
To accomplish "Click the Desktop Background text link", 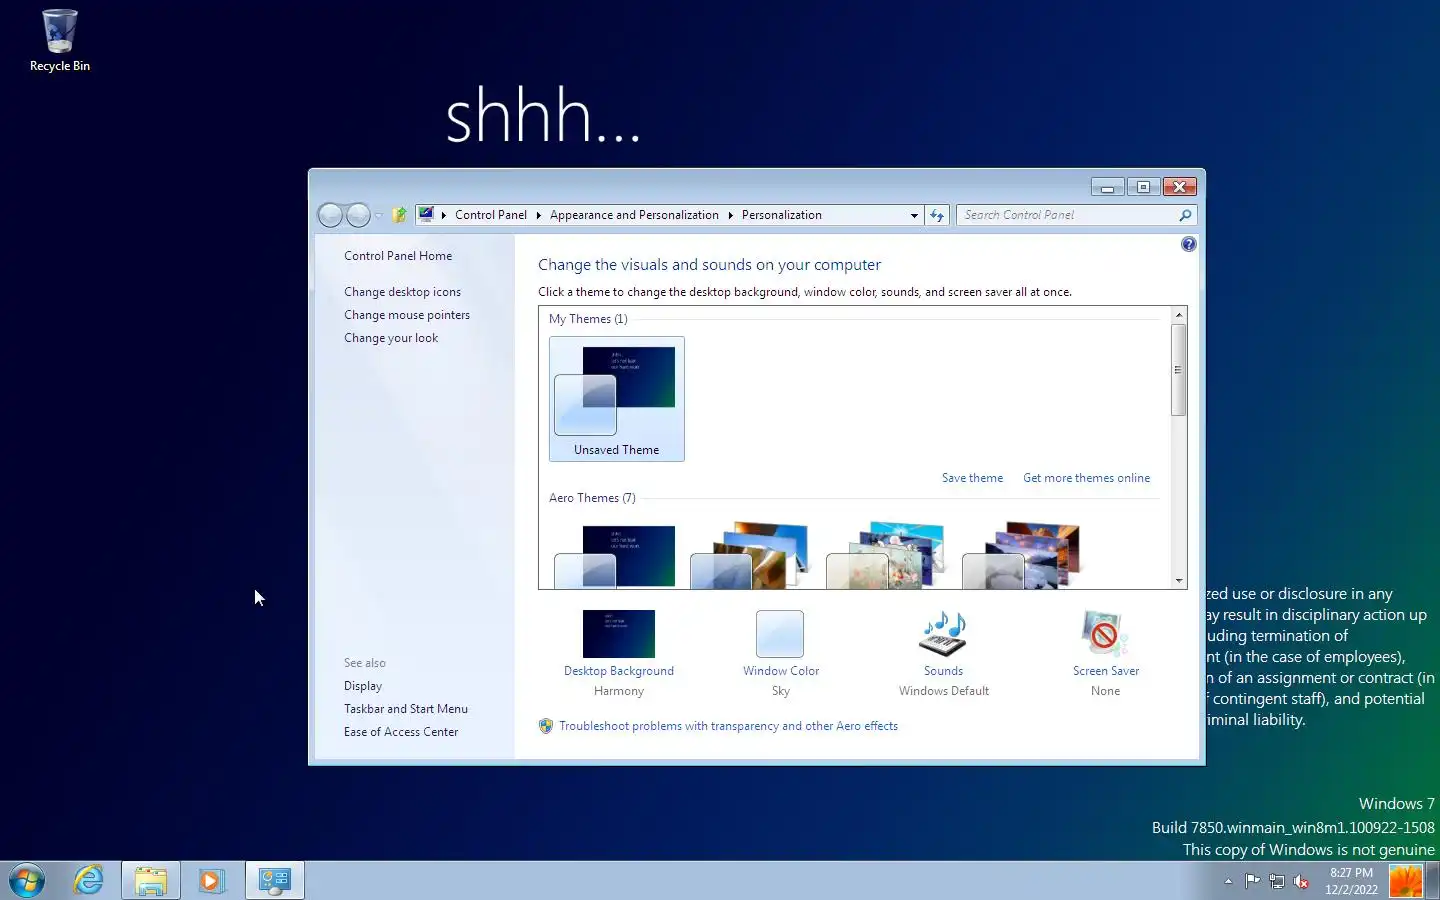I will click(619, 671).
